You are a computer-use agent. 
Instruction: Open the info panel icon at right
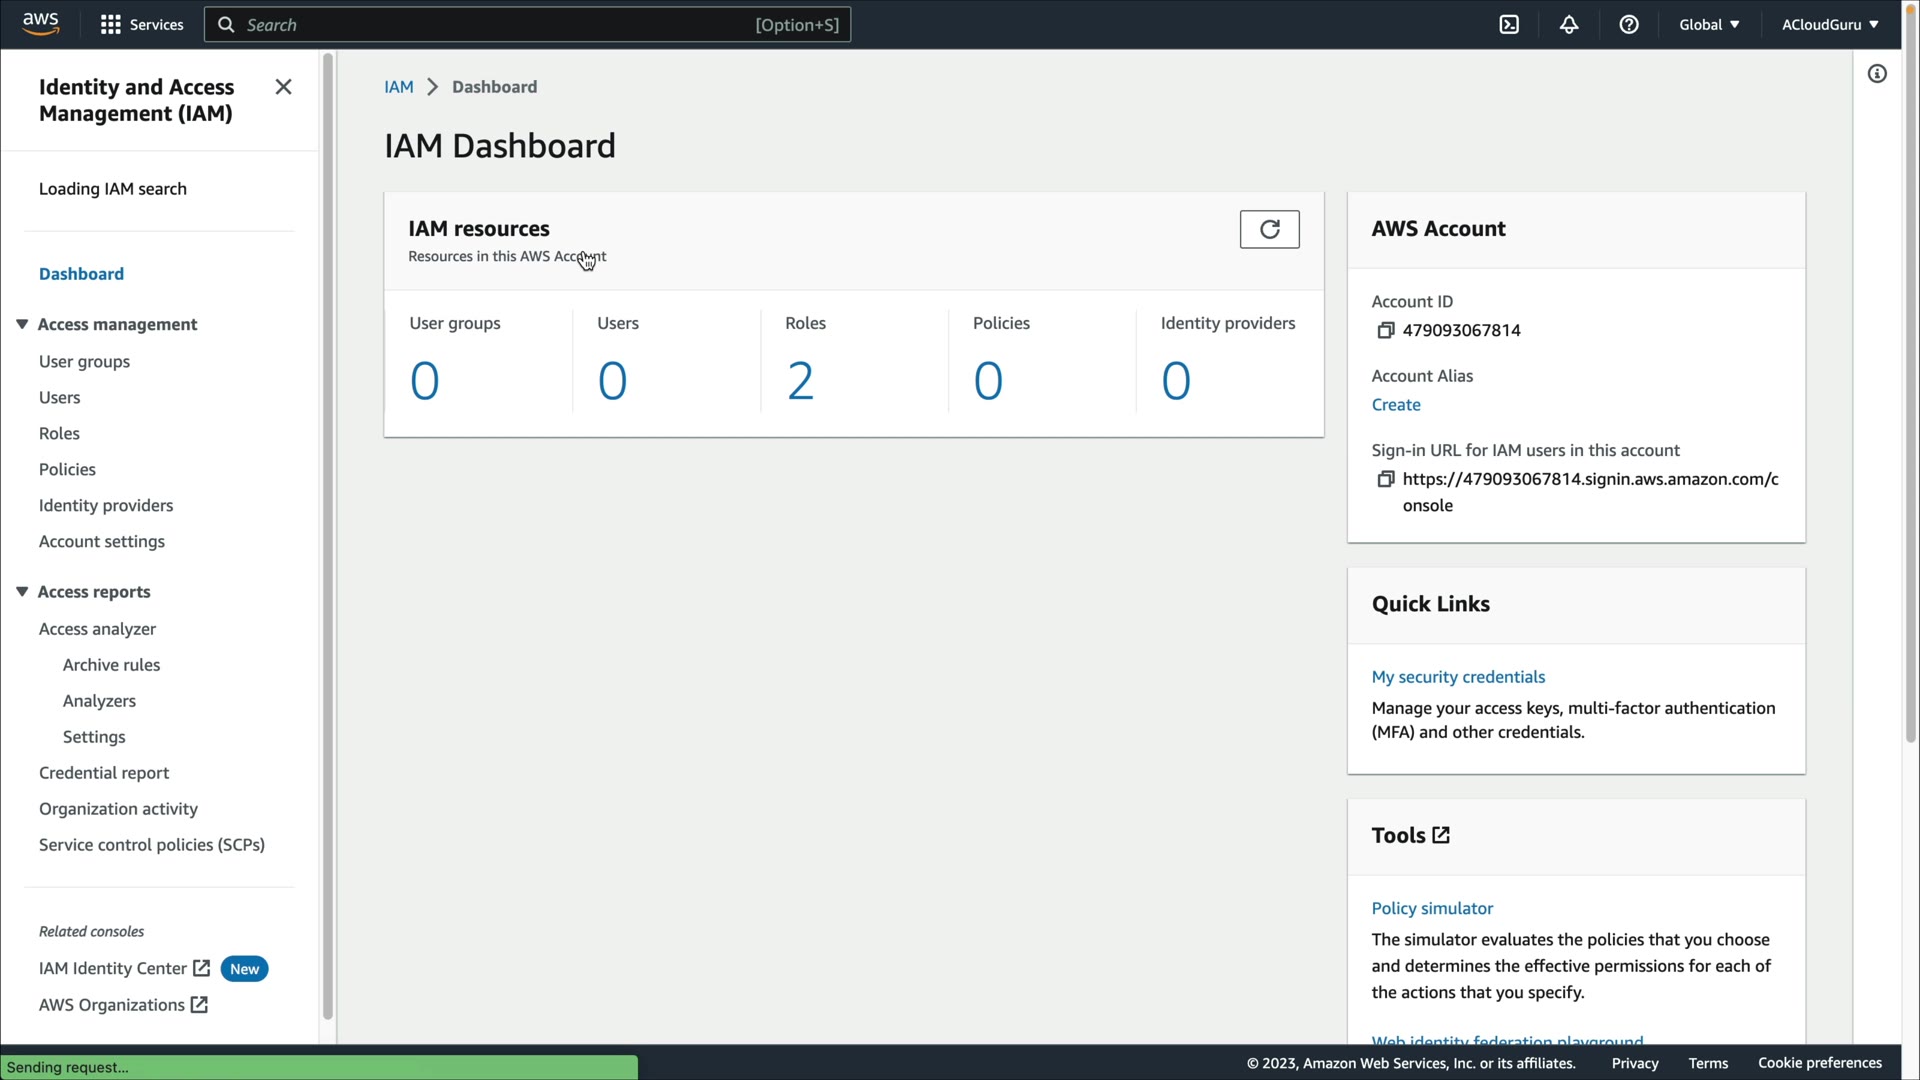1877,74
